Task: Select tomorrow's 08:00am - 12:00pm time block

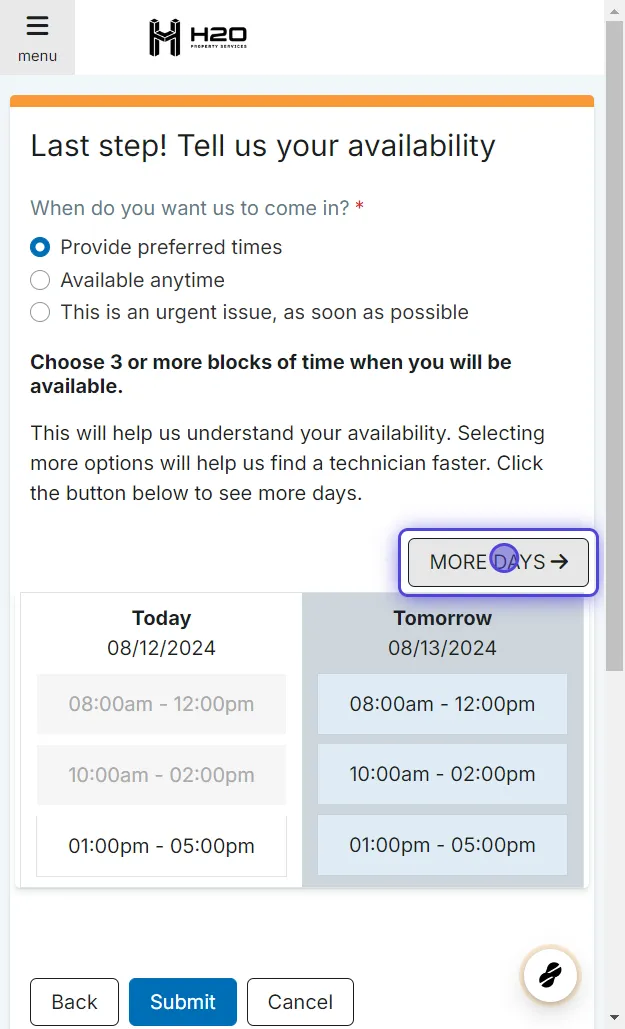Action: [x=442, y=704]
